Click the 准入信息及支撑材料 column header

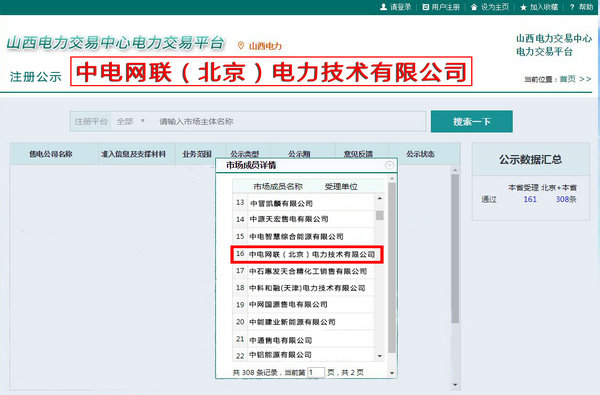point(133,154)
